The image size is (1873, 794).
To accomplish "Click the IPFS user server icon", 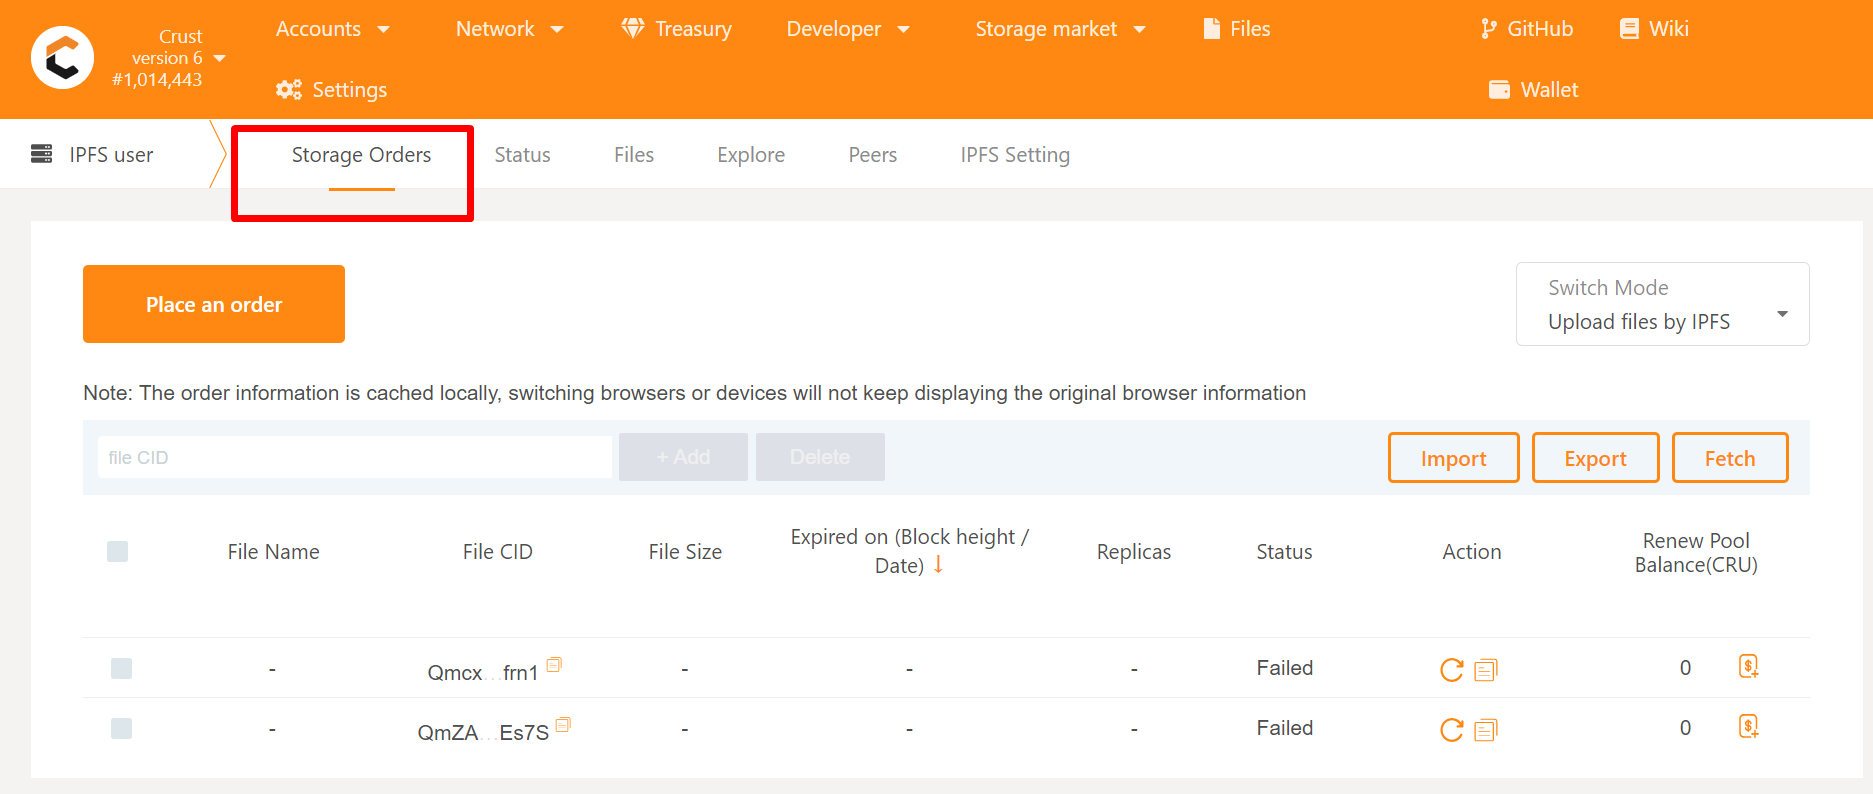I will tap(41, 153).
